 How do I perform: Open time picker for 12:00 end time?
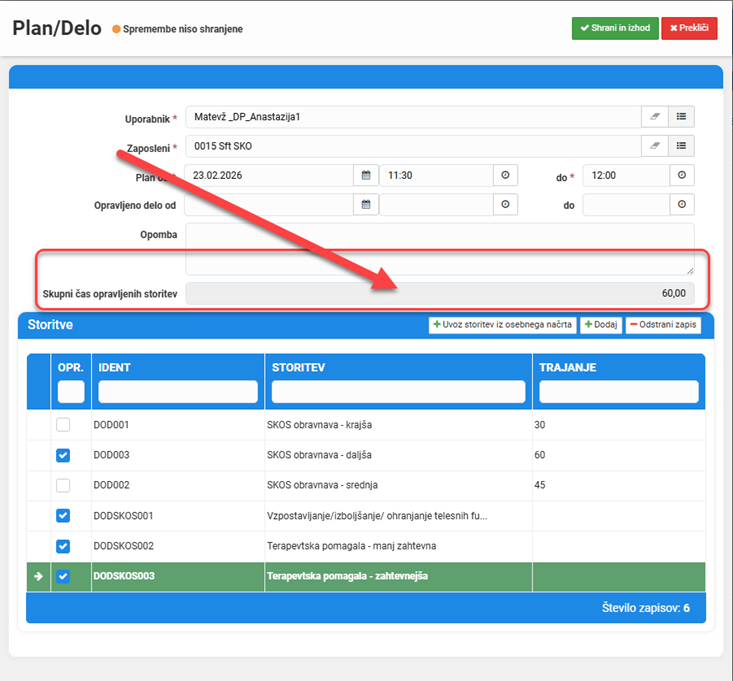(682, 175)
